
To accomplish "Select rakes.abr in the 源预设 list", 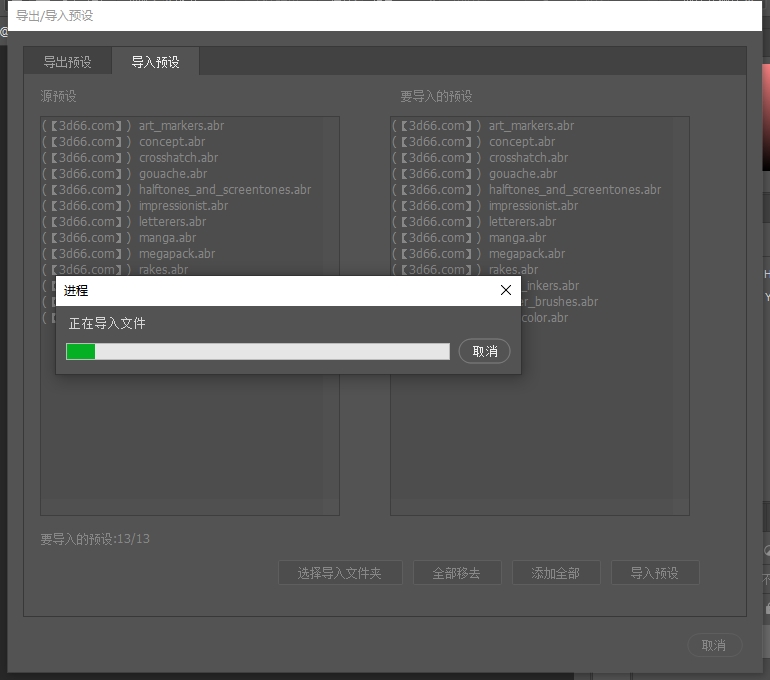I will point(163,270).
